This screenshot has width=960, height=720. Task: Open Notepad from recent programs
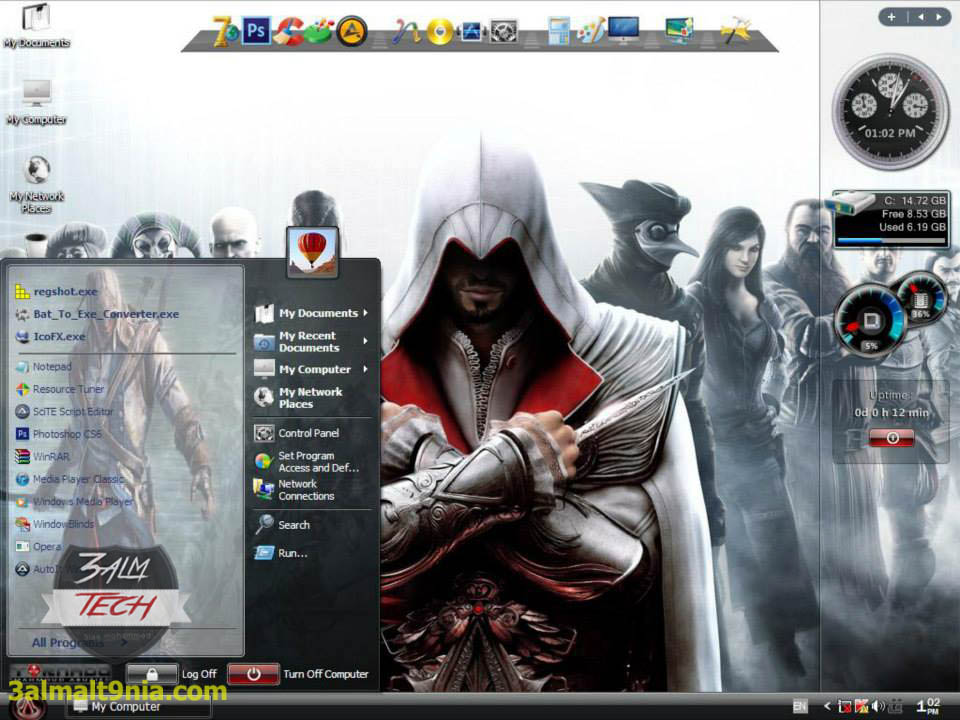click(x=126, y=367)
